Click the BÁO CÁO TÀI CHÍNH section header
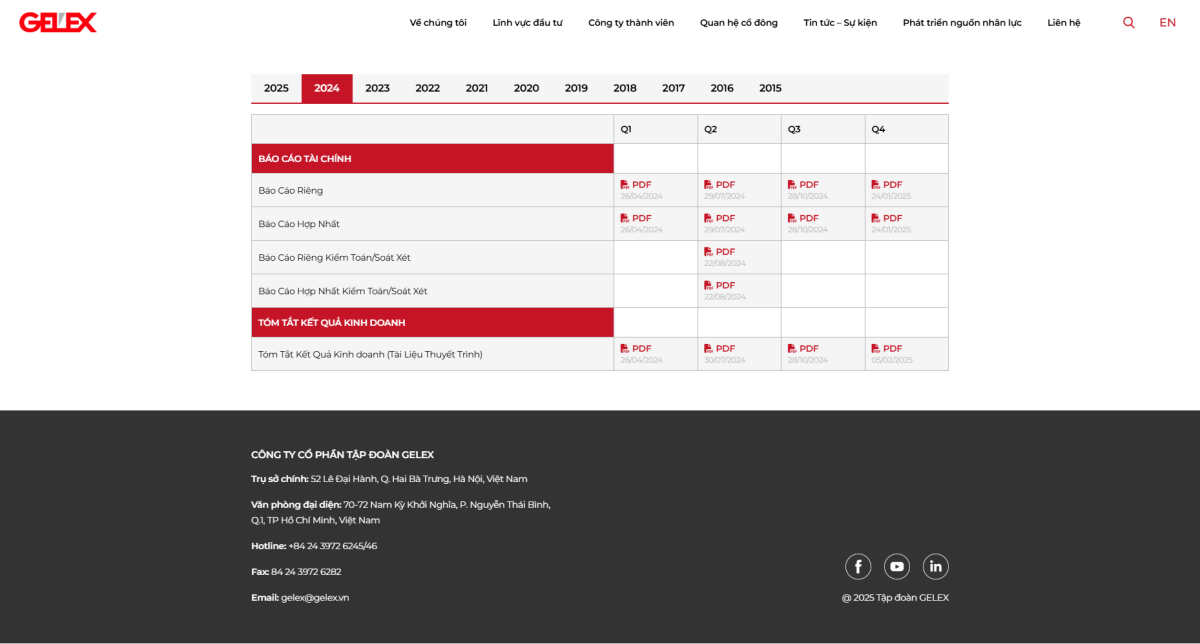Viewport: 1200px width, 644px height. [433, 159]
